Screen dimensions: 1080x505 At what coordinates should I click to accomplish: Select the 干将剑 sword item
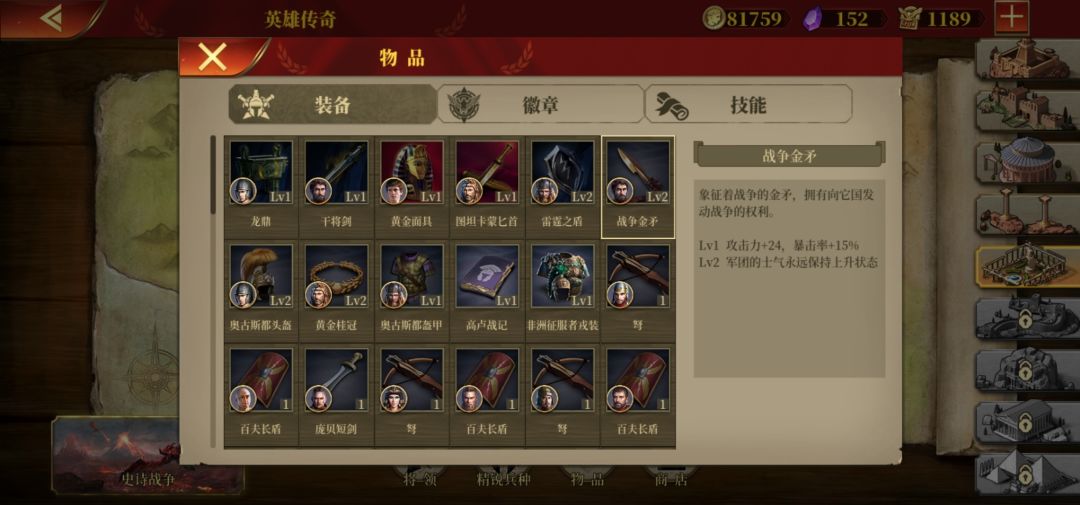(337, 187)
